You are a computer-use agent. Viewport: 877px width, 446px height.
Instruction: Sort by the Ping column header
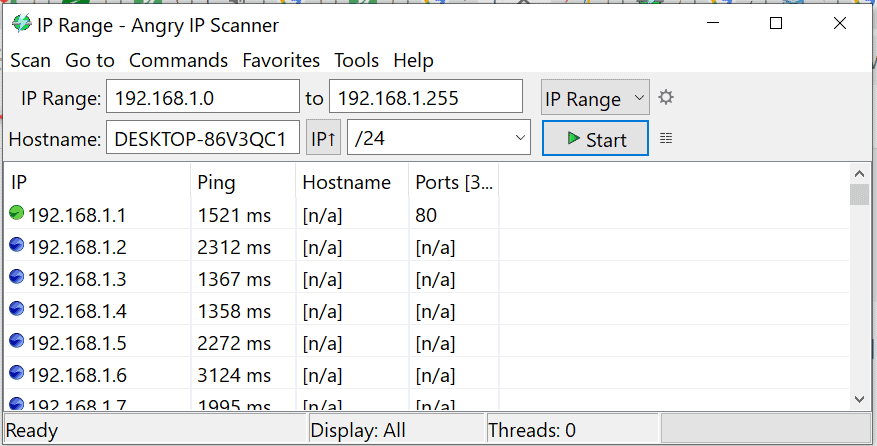[243, 182]
